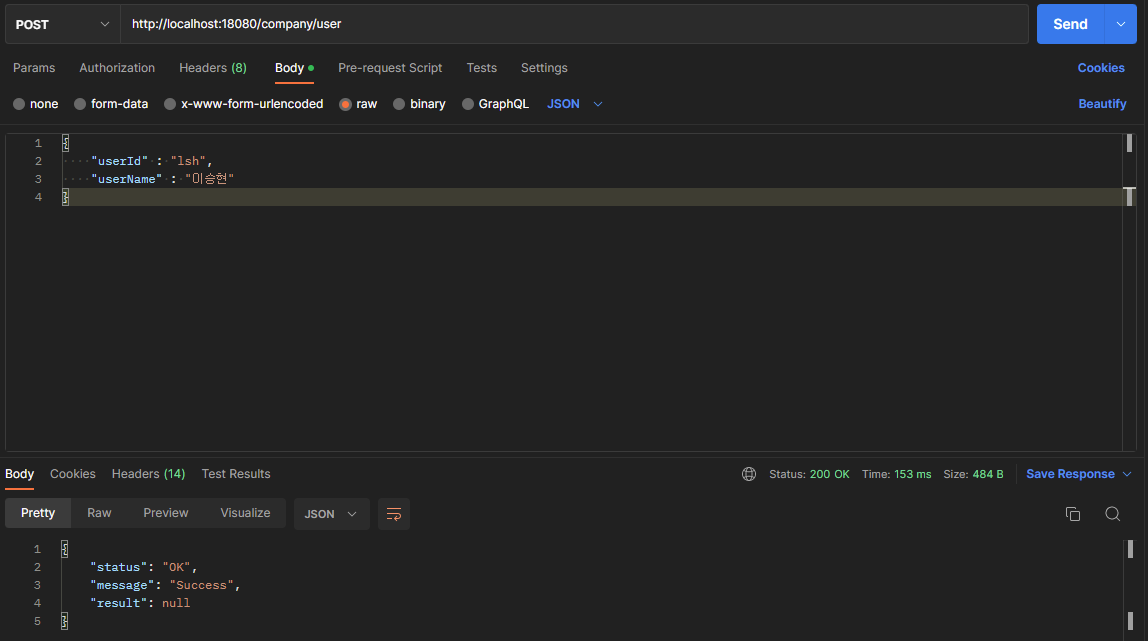Switch response view to Raw
1148x641 pixels.
(99, 513)
